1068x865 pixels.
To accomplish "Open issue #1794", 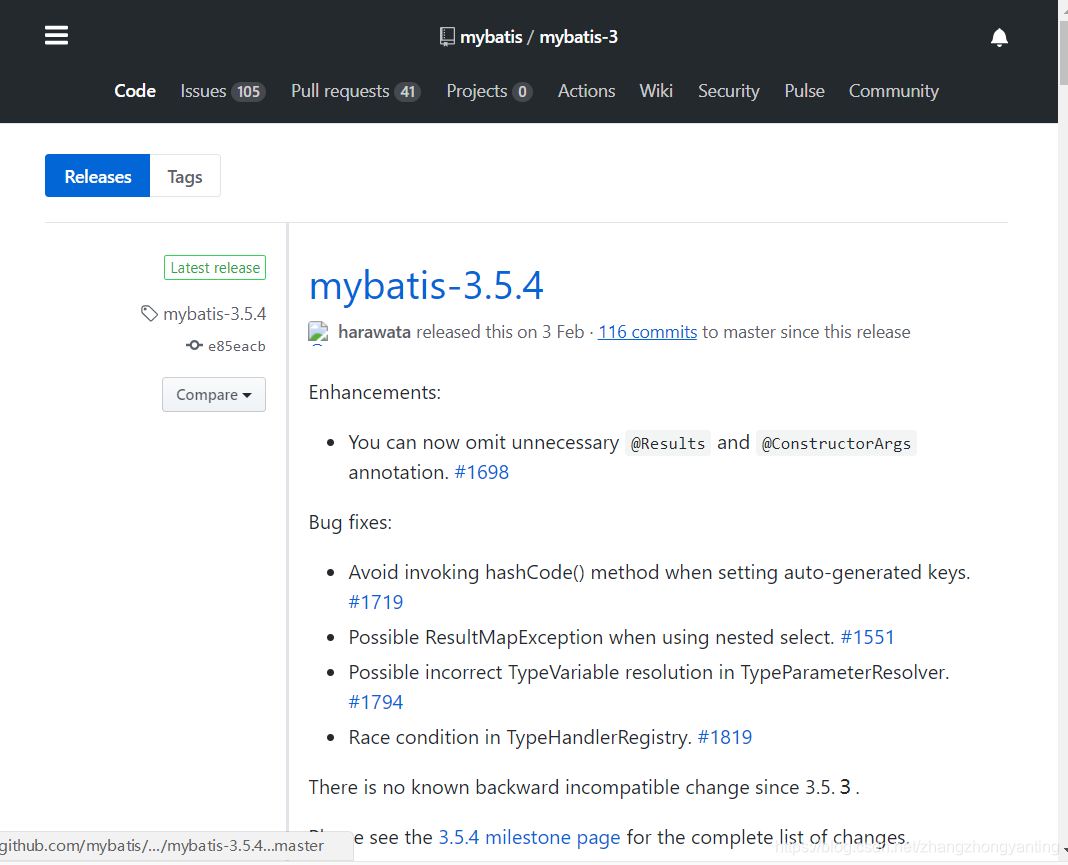I will click(376, 702).
